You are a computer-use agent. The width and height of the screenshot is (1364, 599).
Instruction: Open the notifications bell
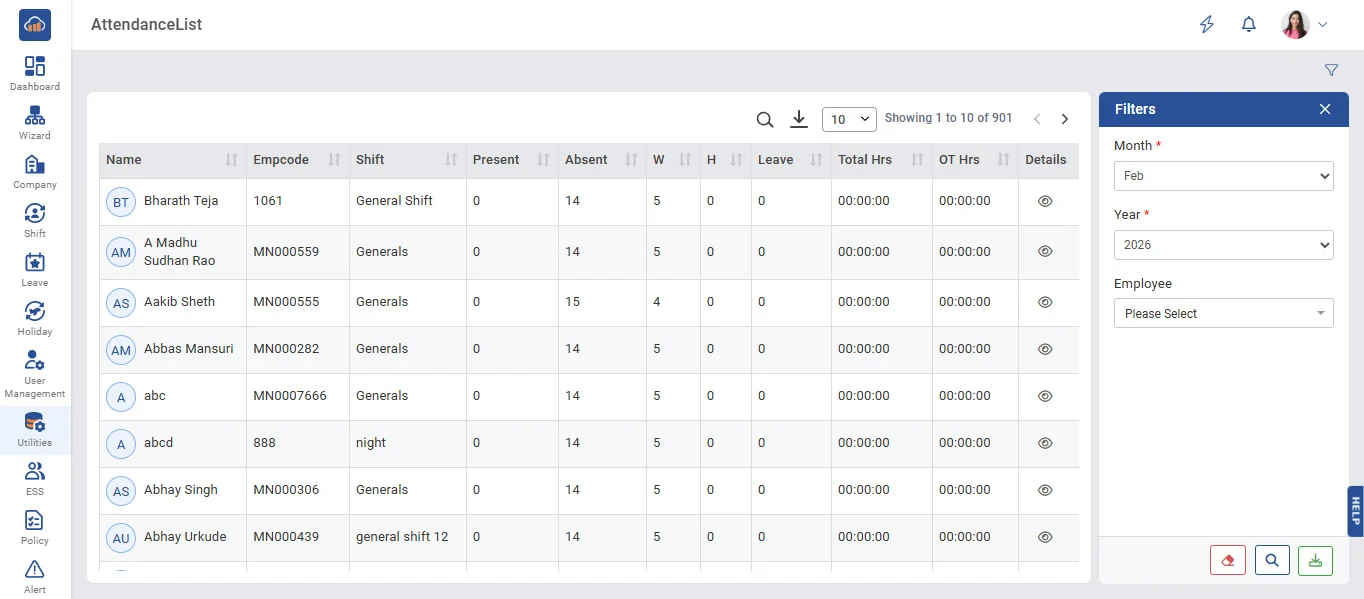[1248, 25]
